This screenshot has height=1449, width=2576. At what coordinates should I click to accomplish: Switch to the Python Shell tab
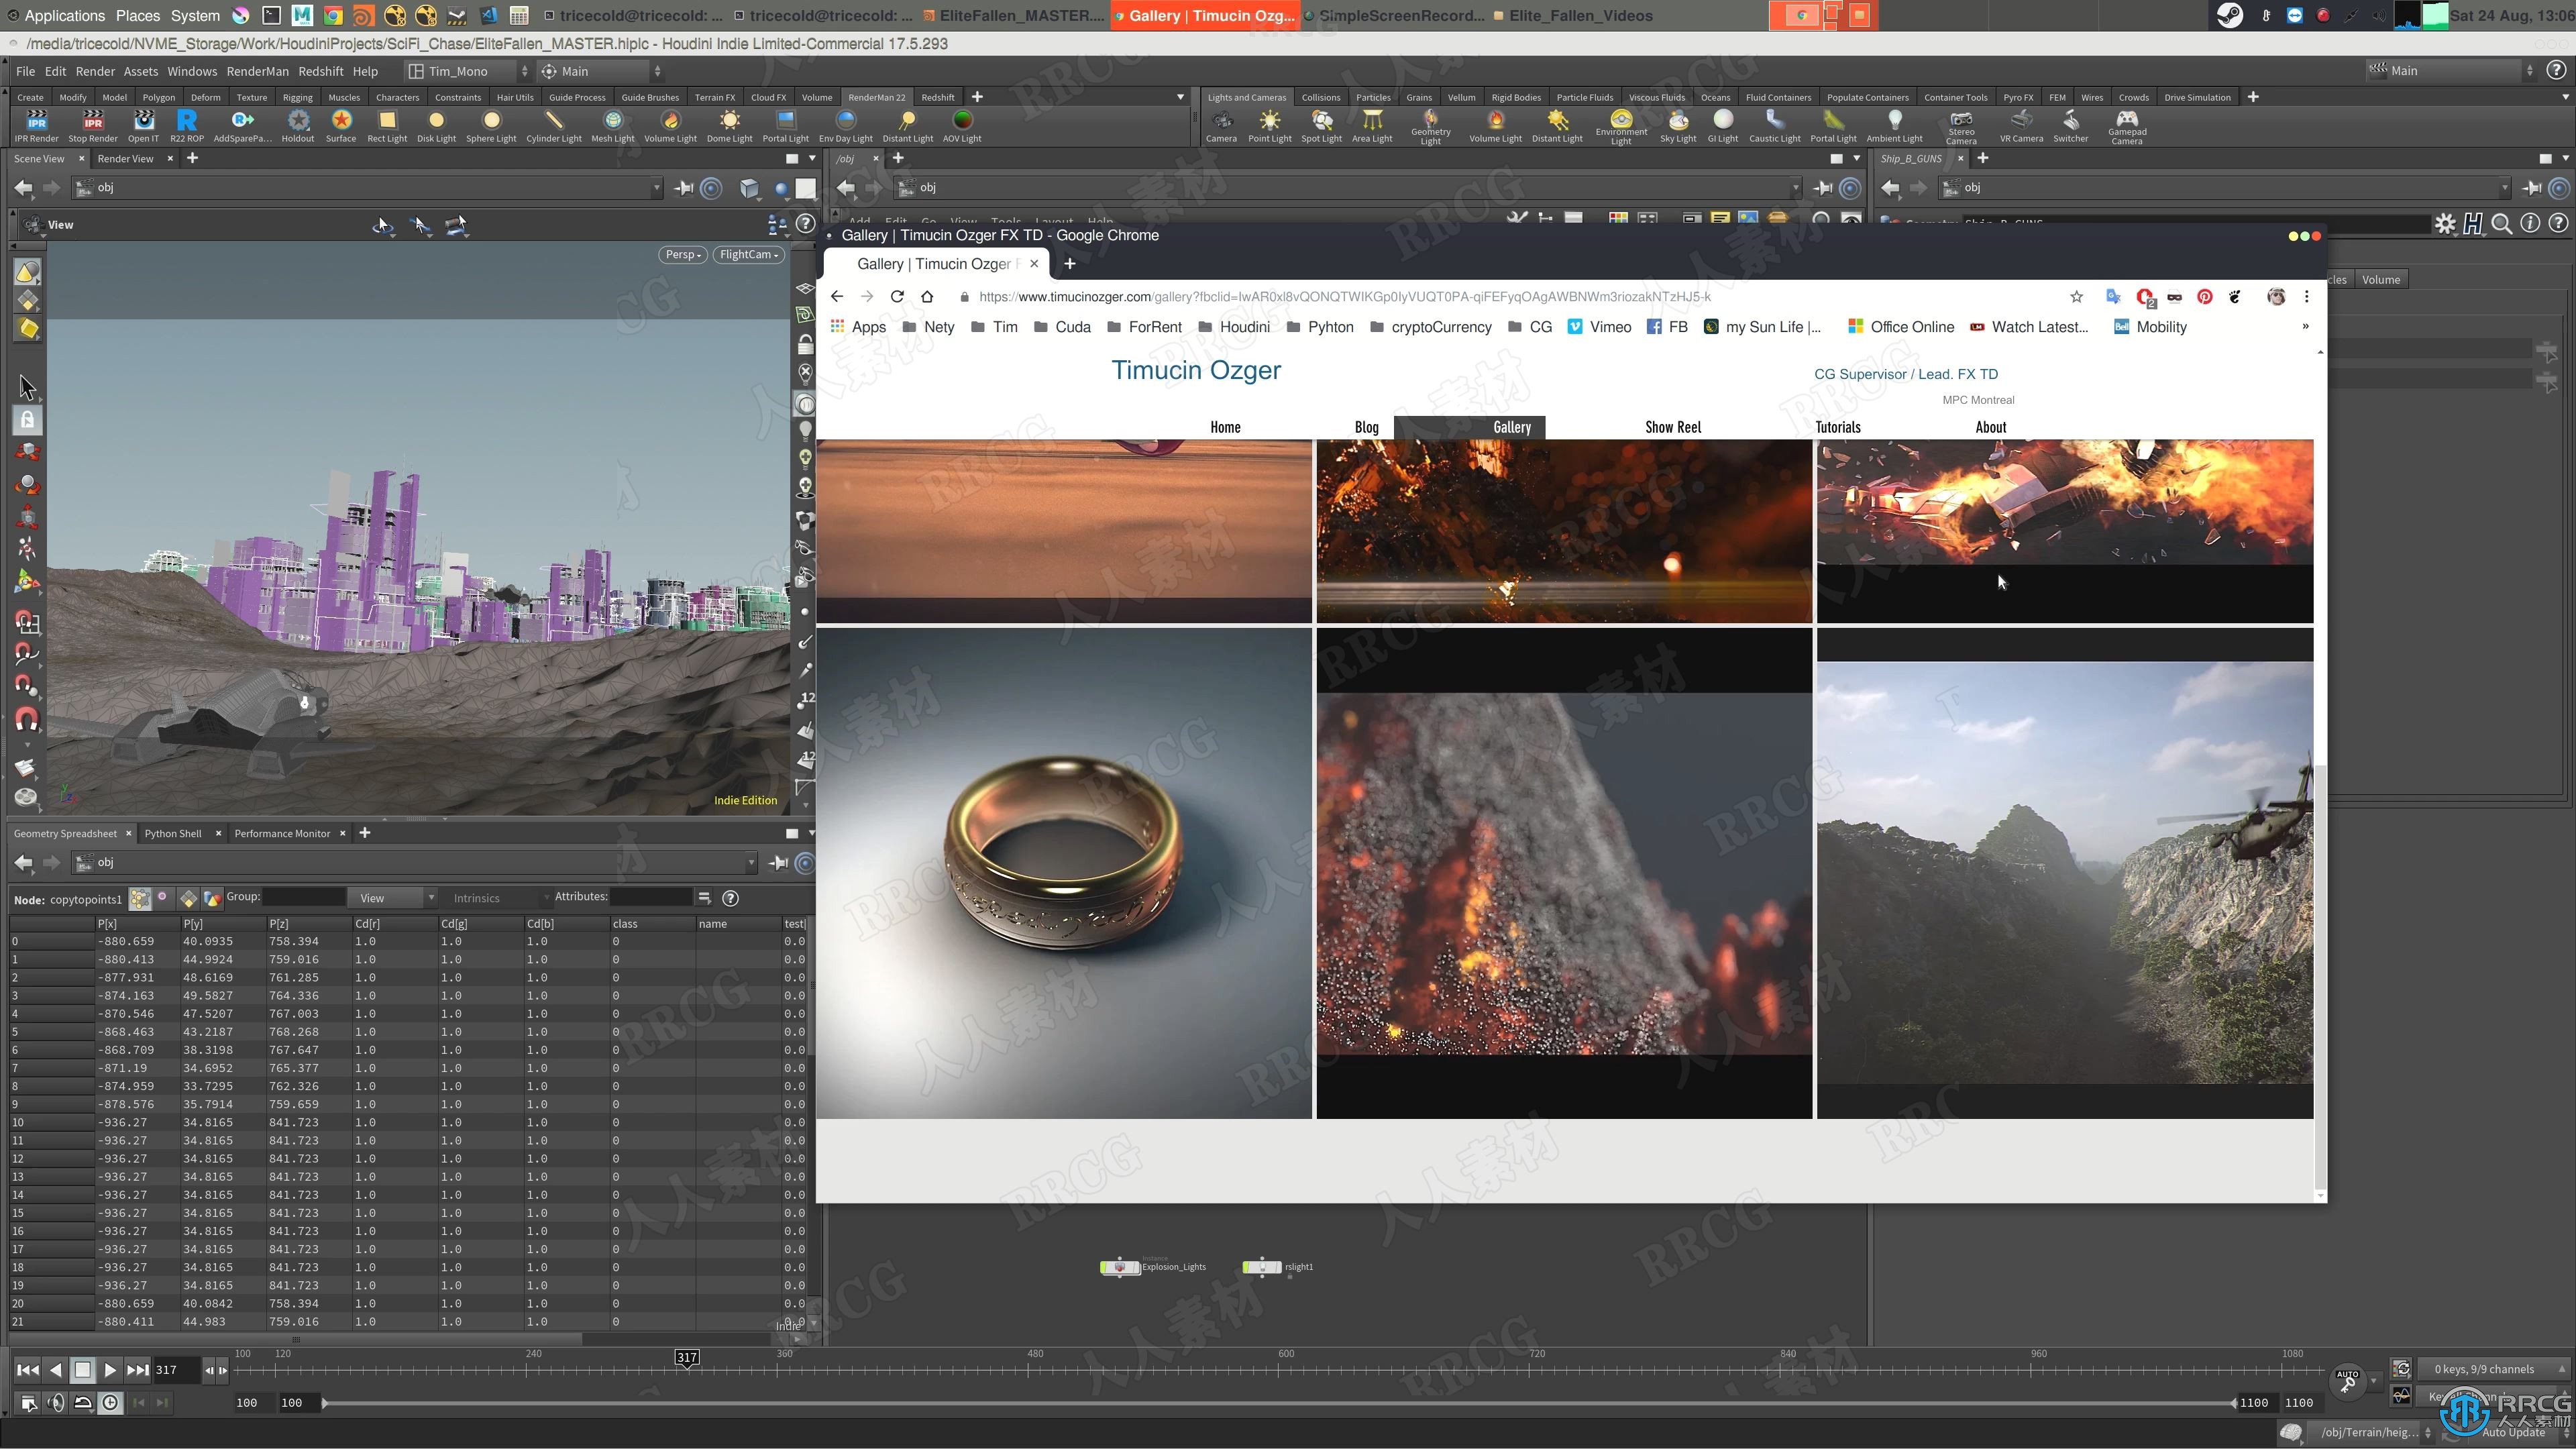(172, 833)
